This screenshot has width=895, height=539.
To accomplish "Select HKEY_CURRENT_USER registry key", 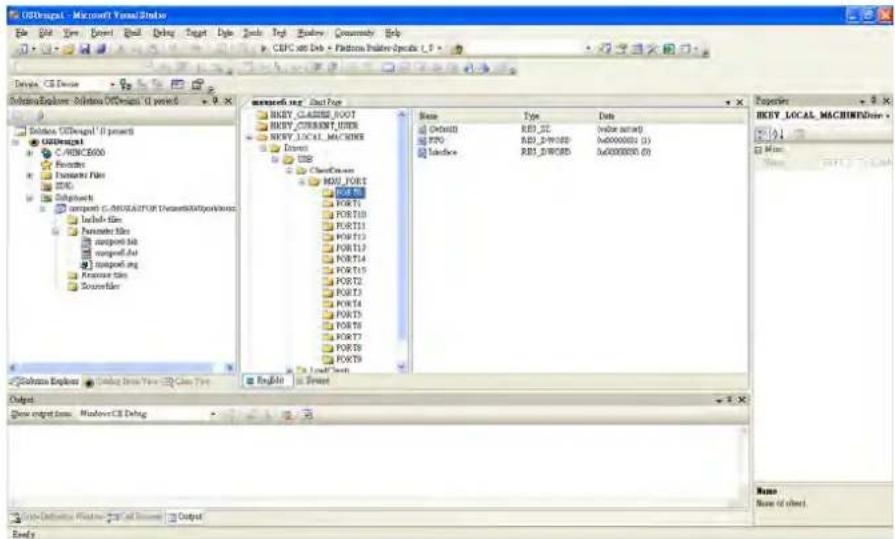I will point(314,126).
